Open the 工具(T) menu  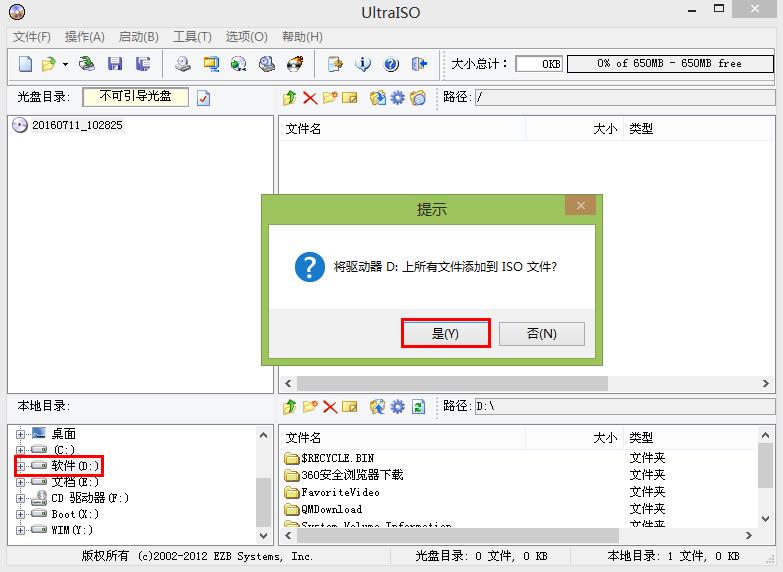pyautogui.click(x=192, y=36)
